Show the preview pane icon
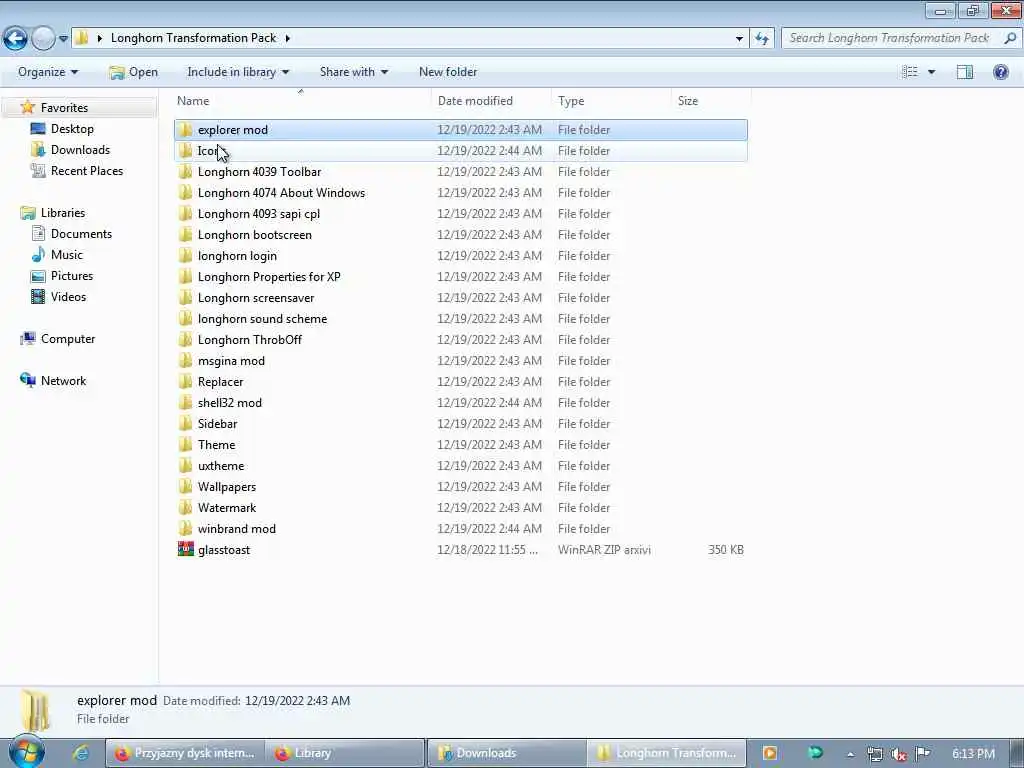This screenshot has width=1024, height=768. (965, 72)
